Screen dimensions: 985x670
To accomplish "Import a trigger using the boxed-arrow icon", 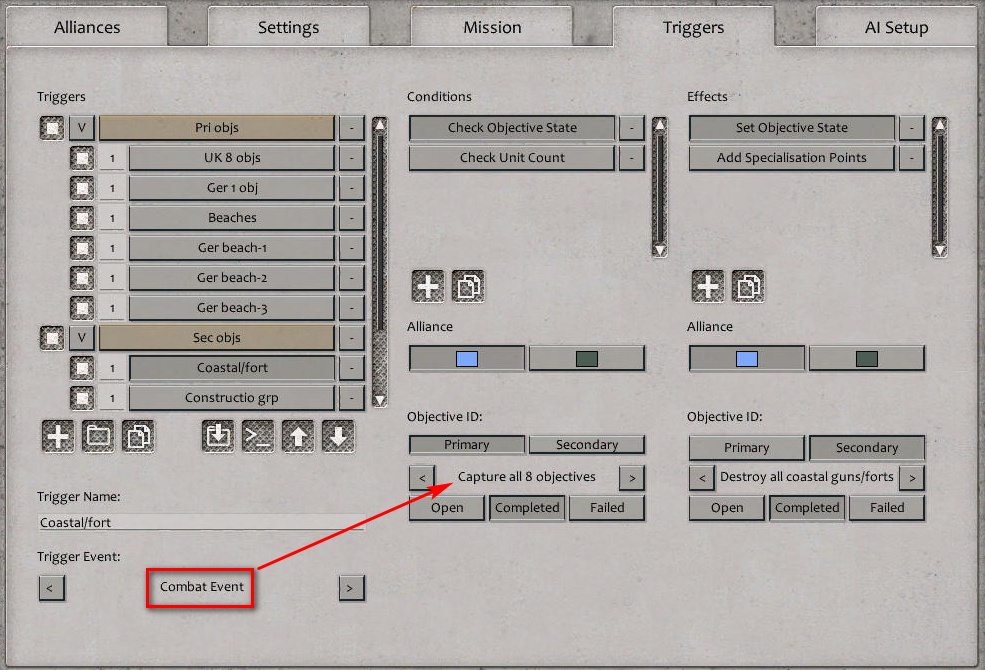I will click(x=217, y=437).
